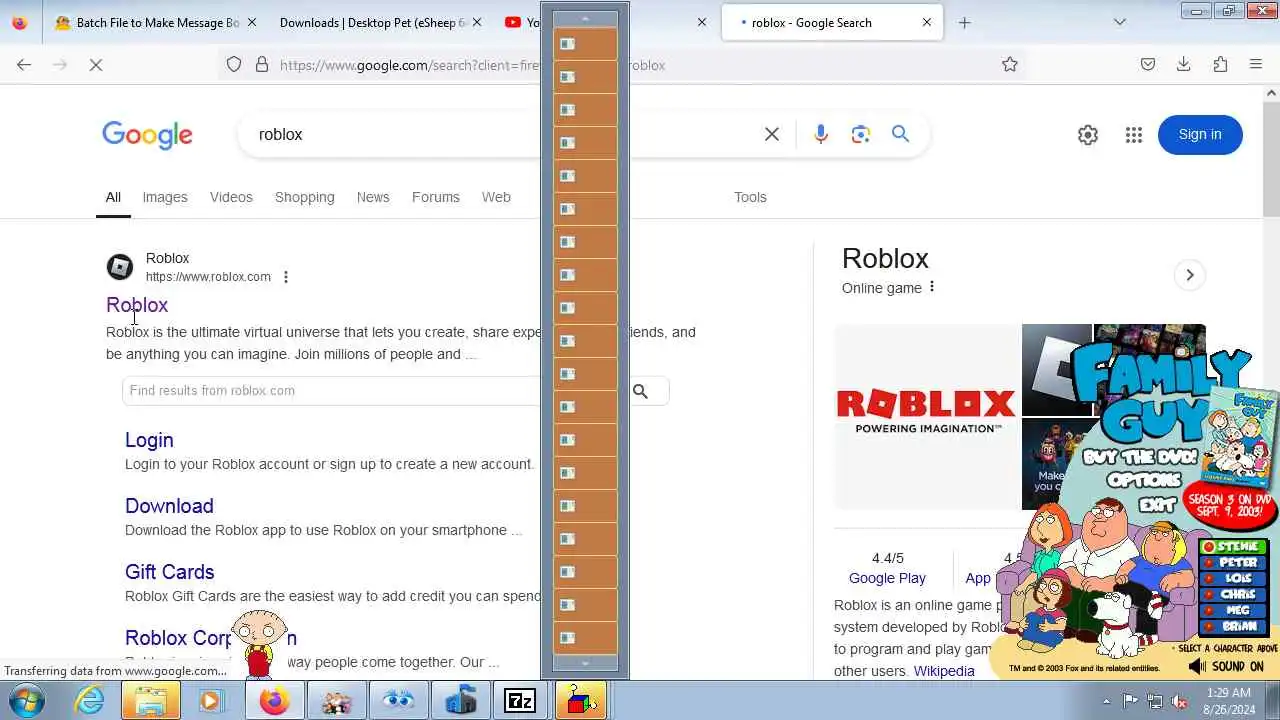1280x720 pixels.
Task: Click the toy blocks taskbar icon
Action: 581,701
